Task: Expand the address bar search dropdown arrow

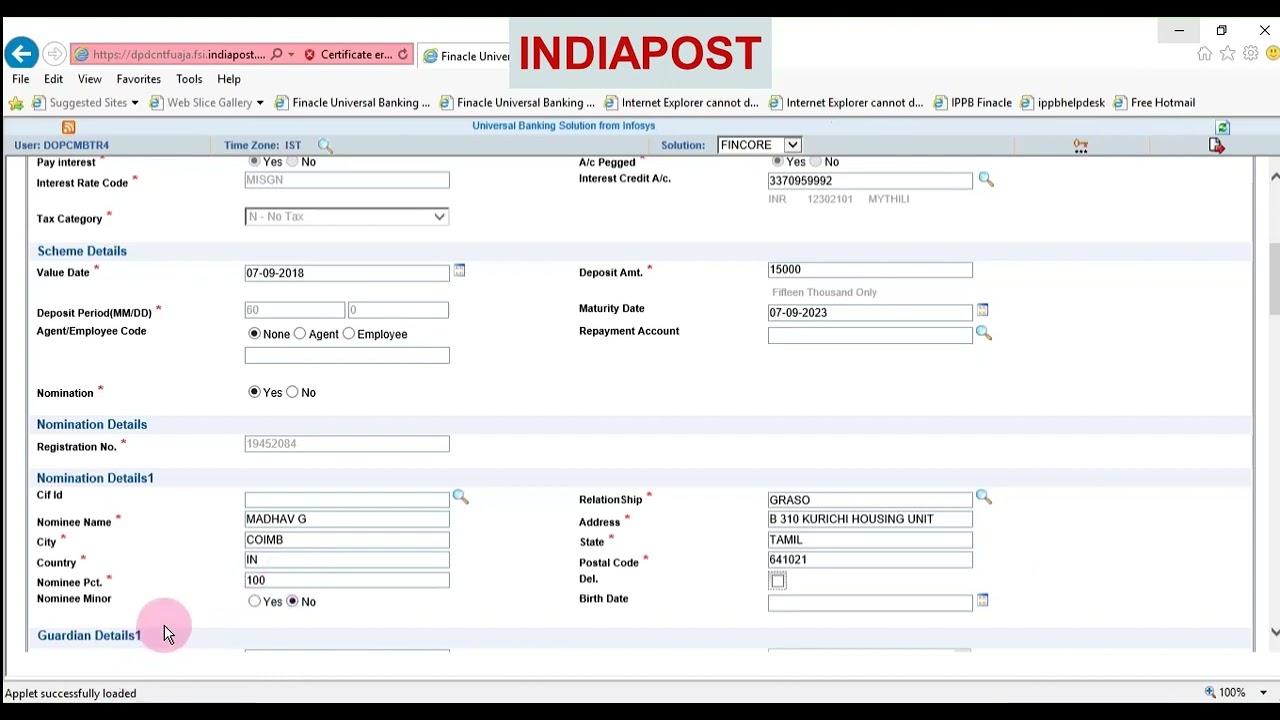Action: pos(291,55)
